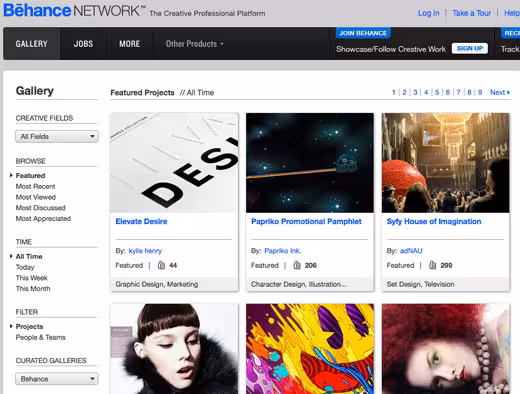Image resolution: width=520 pixels, height=394 pixels.
Task: Select Most Viewed in Browse list
Action: click(x=36, y=197)
